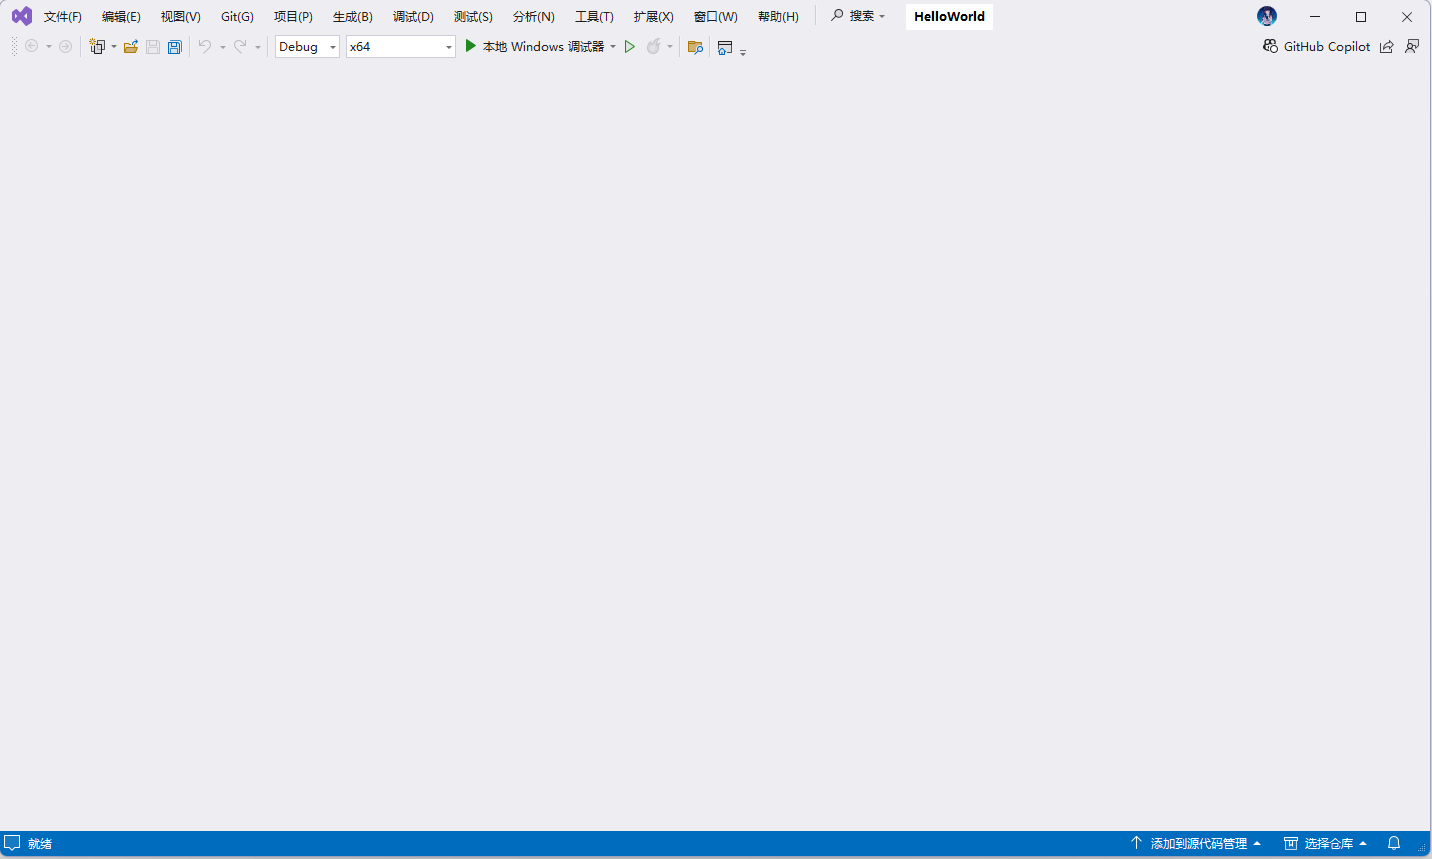Open the 调试(D) menu

pos(413,17)
